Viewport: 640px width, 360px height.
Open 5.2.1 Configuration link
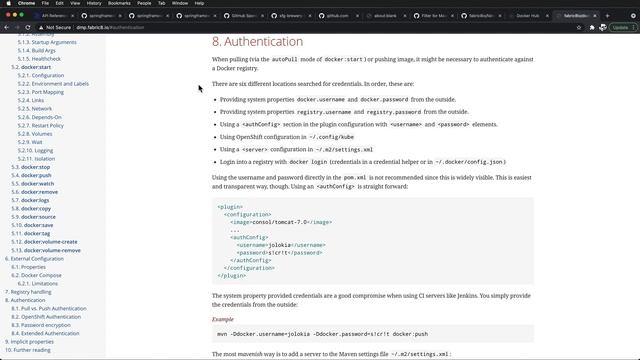[x=41, y=76]
